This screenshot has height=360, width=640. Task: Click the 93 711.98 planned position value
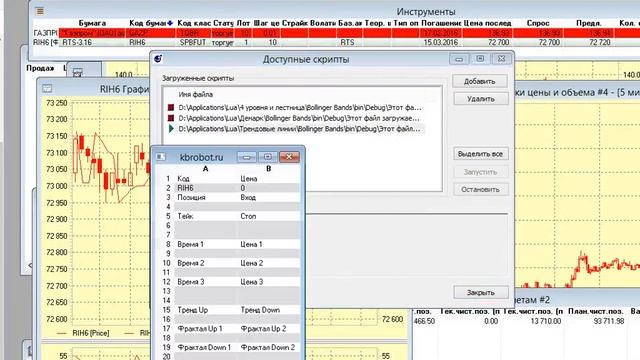pos(609,321)
